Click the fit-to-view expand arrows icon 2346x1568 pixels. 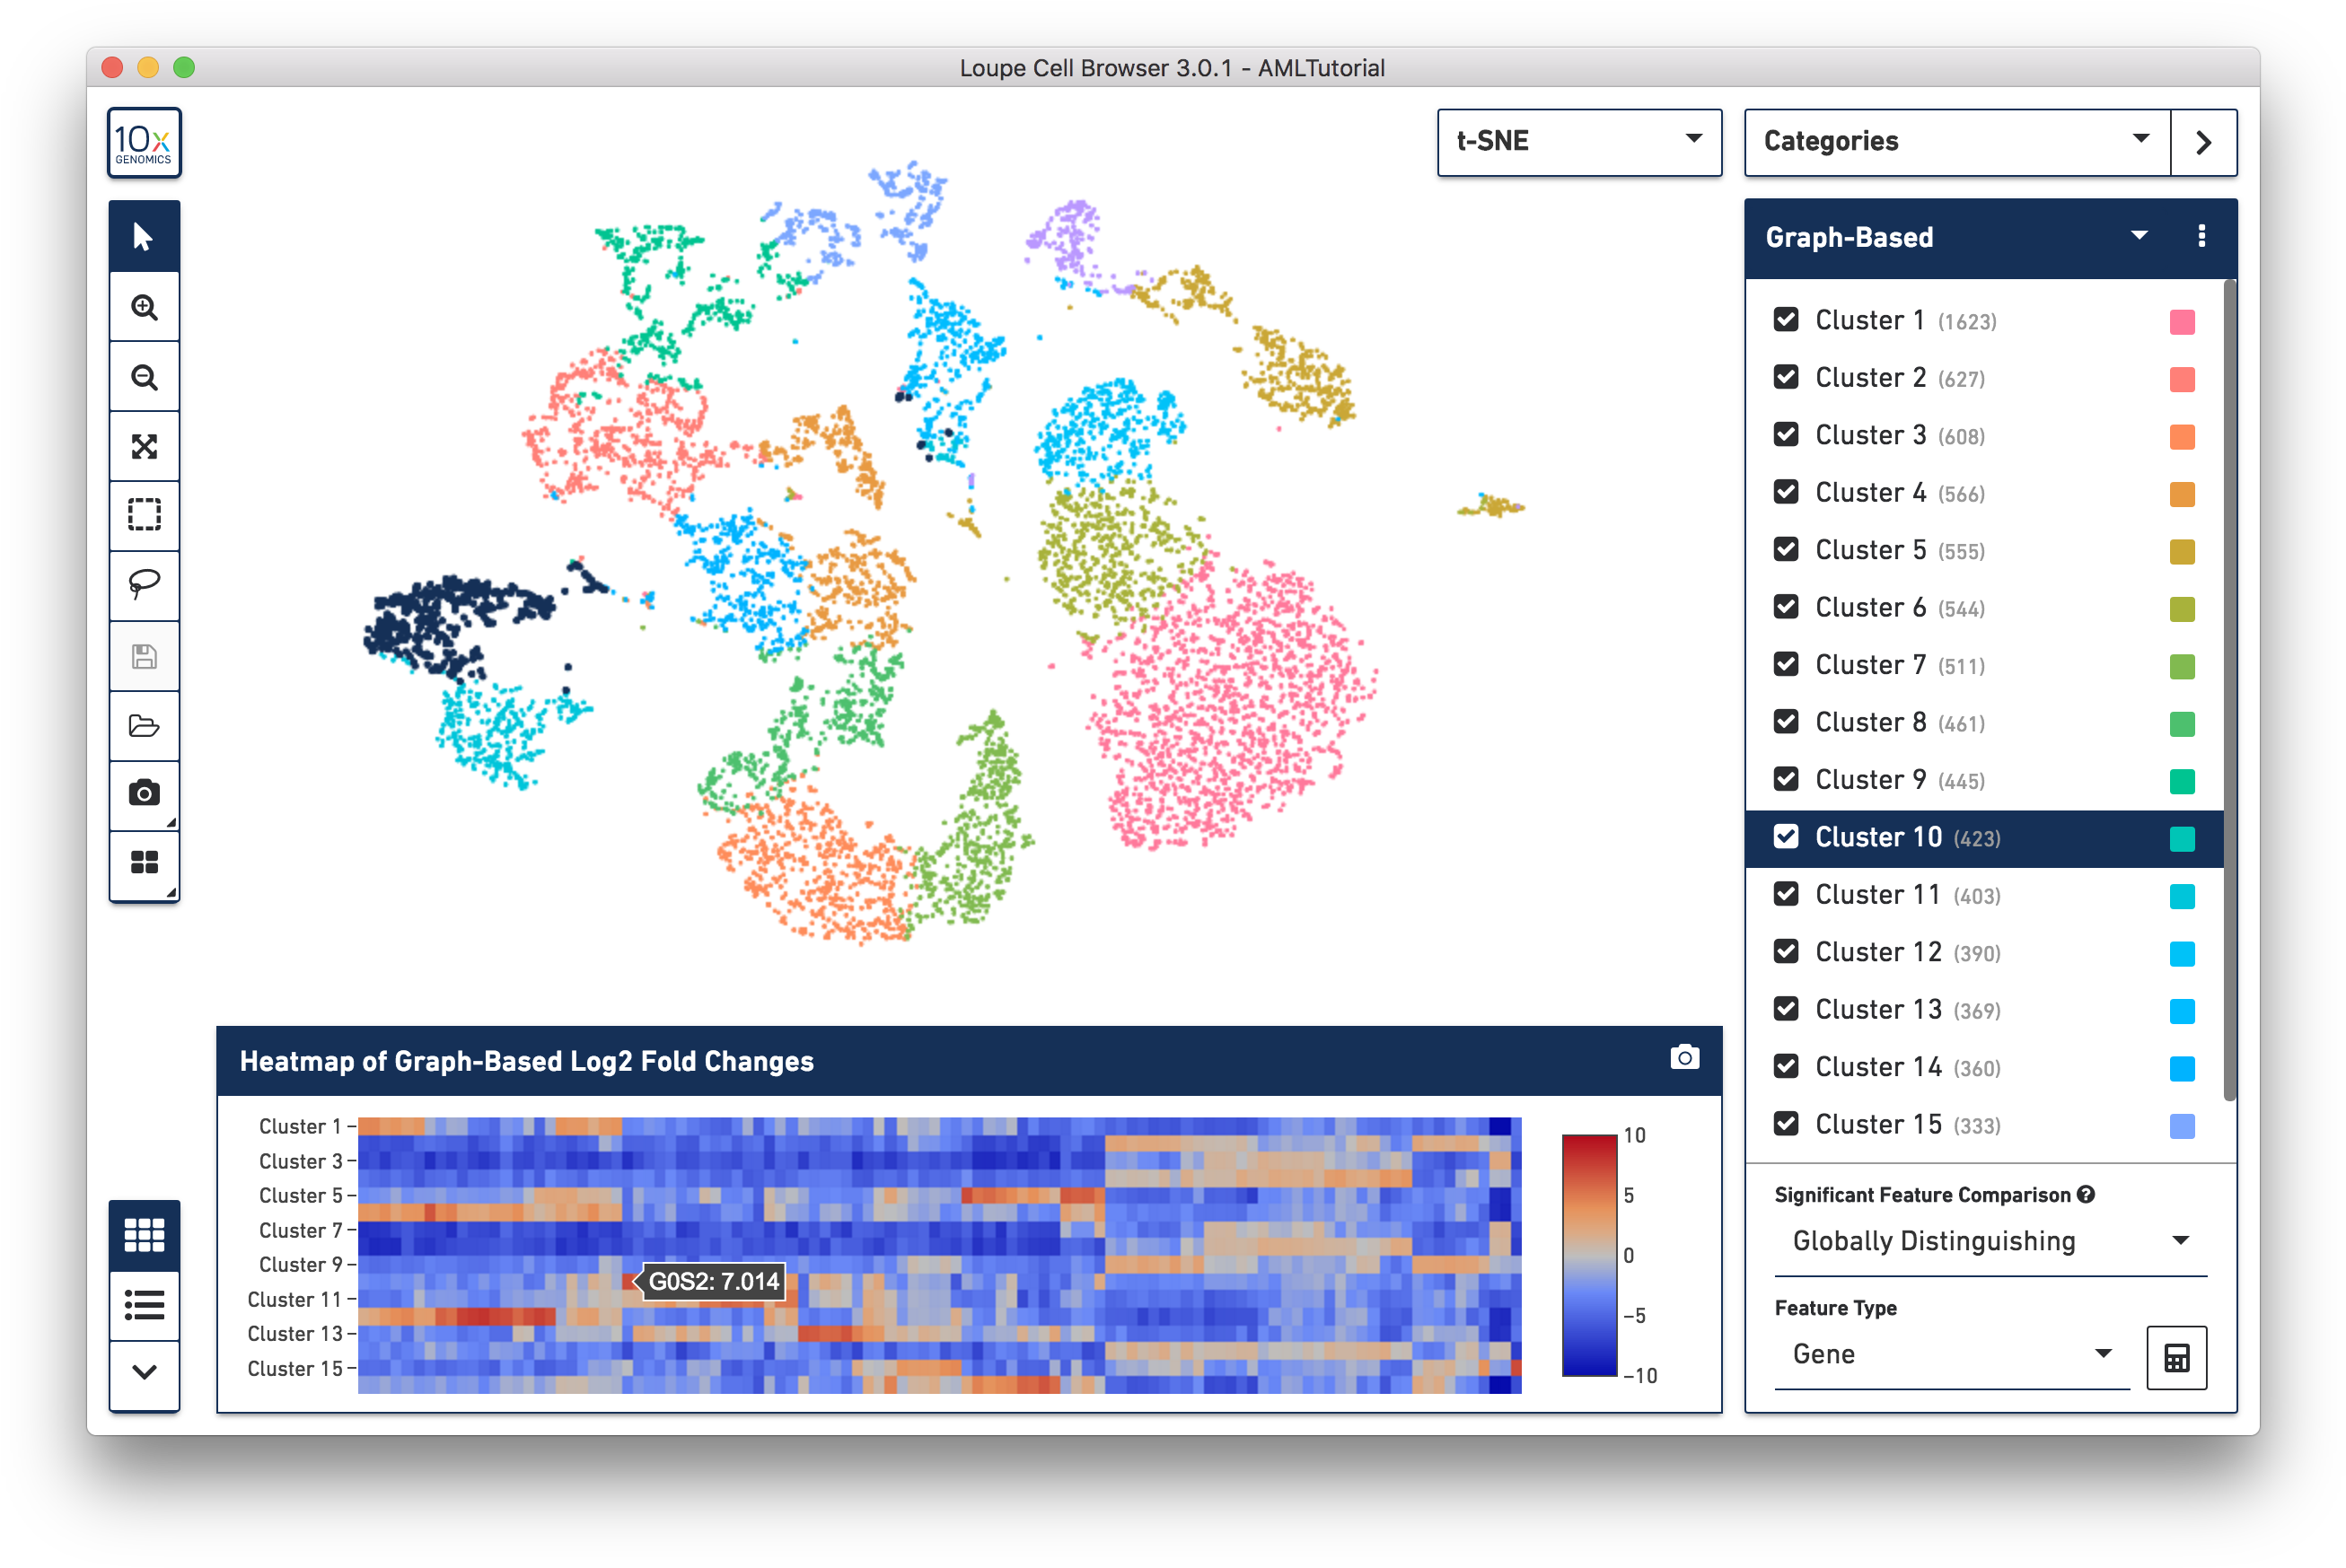144,446
